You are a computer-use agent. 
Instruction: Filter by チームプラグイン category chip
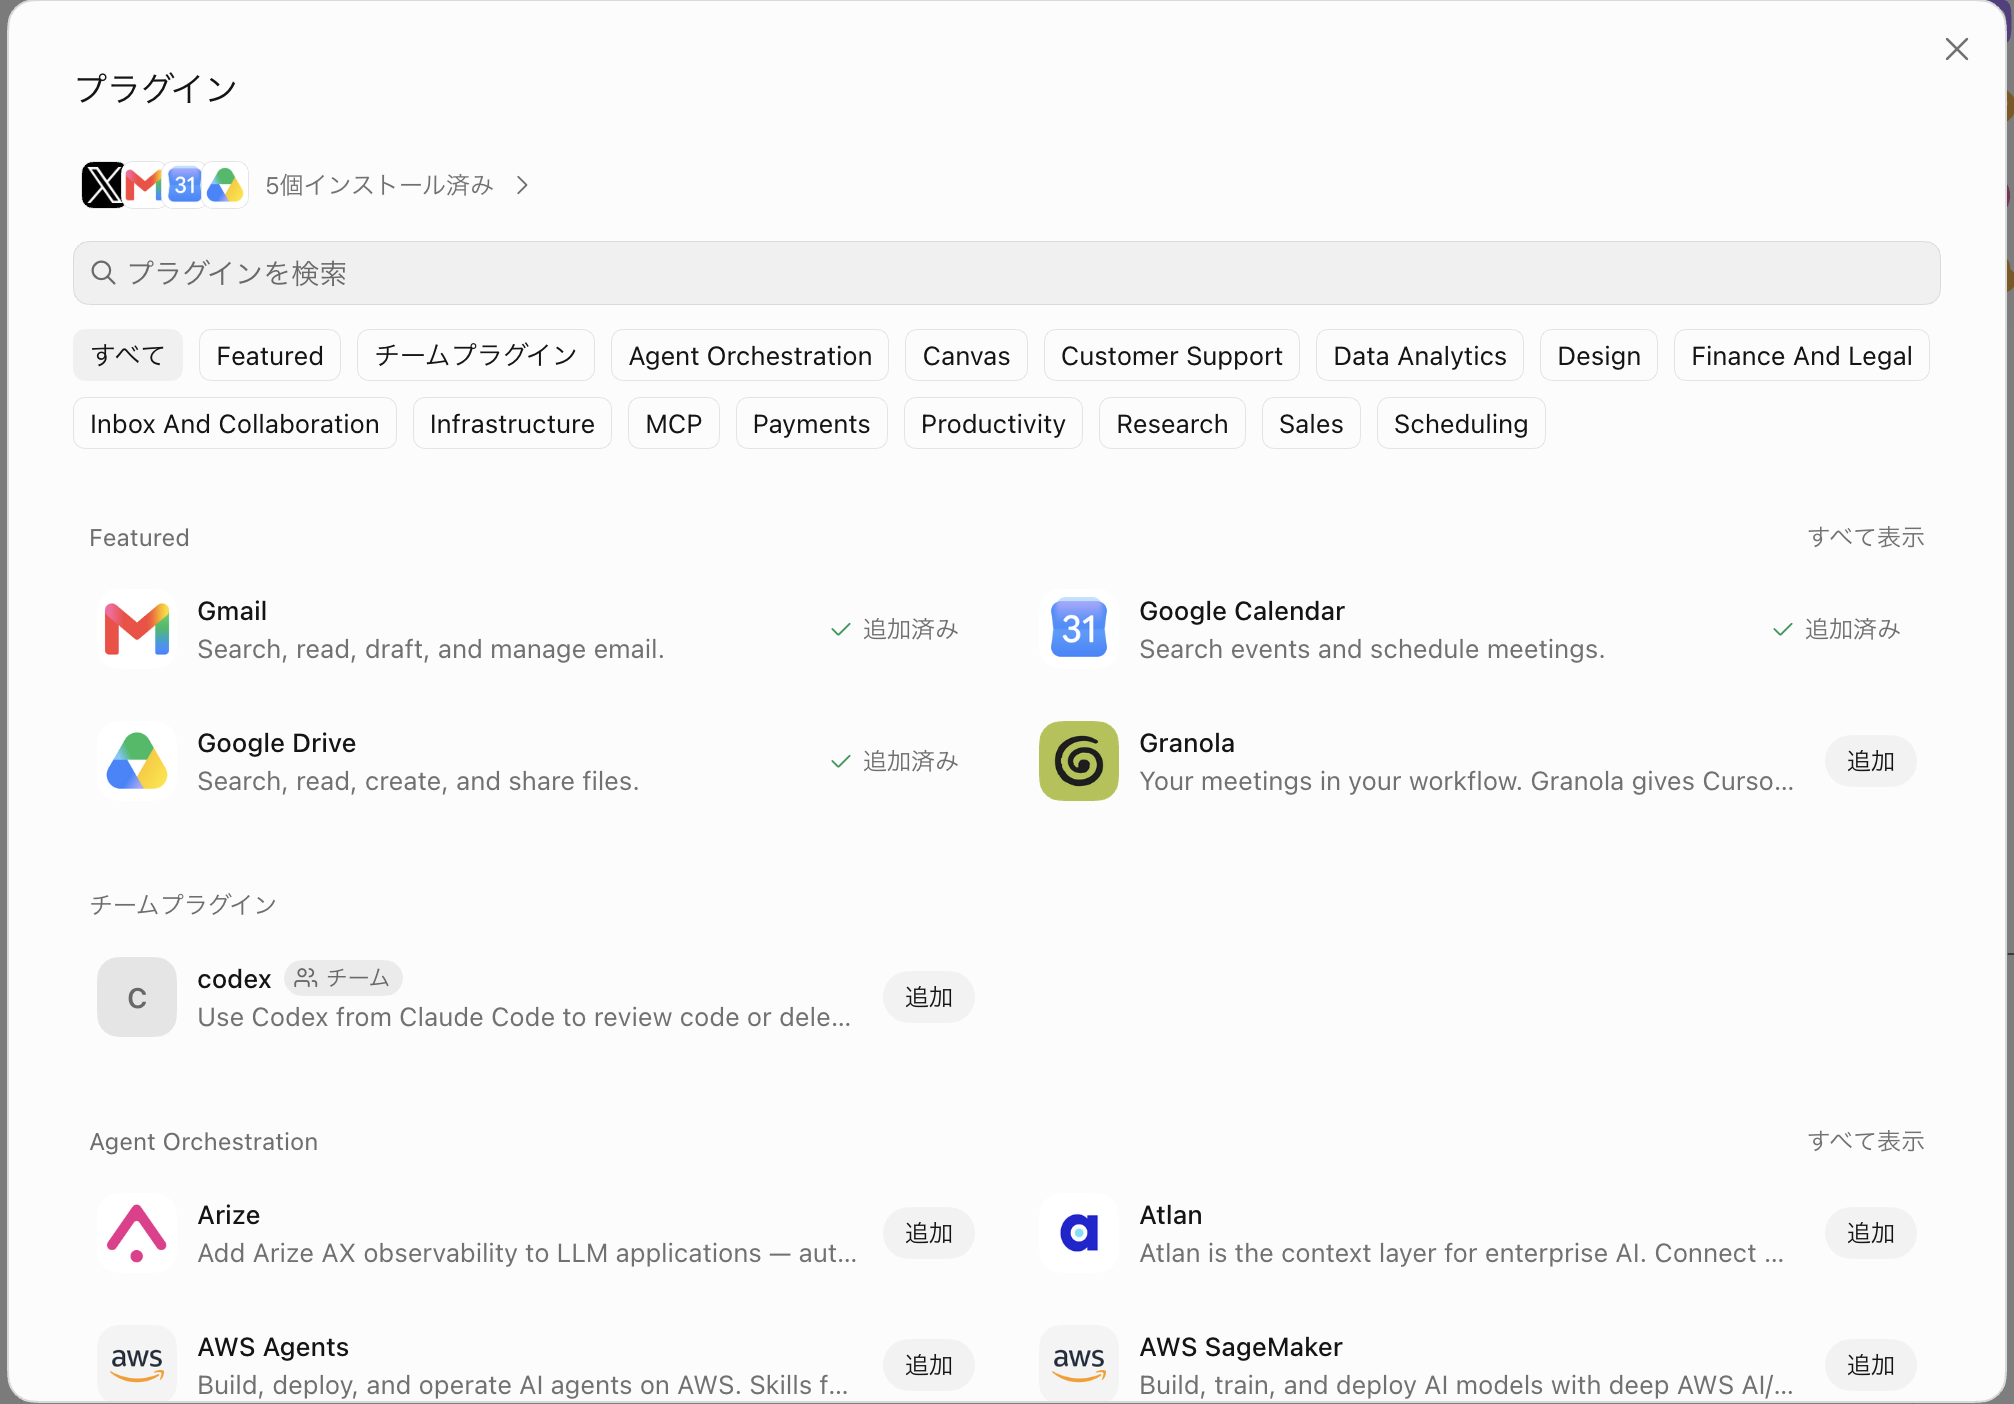(476, 355)
